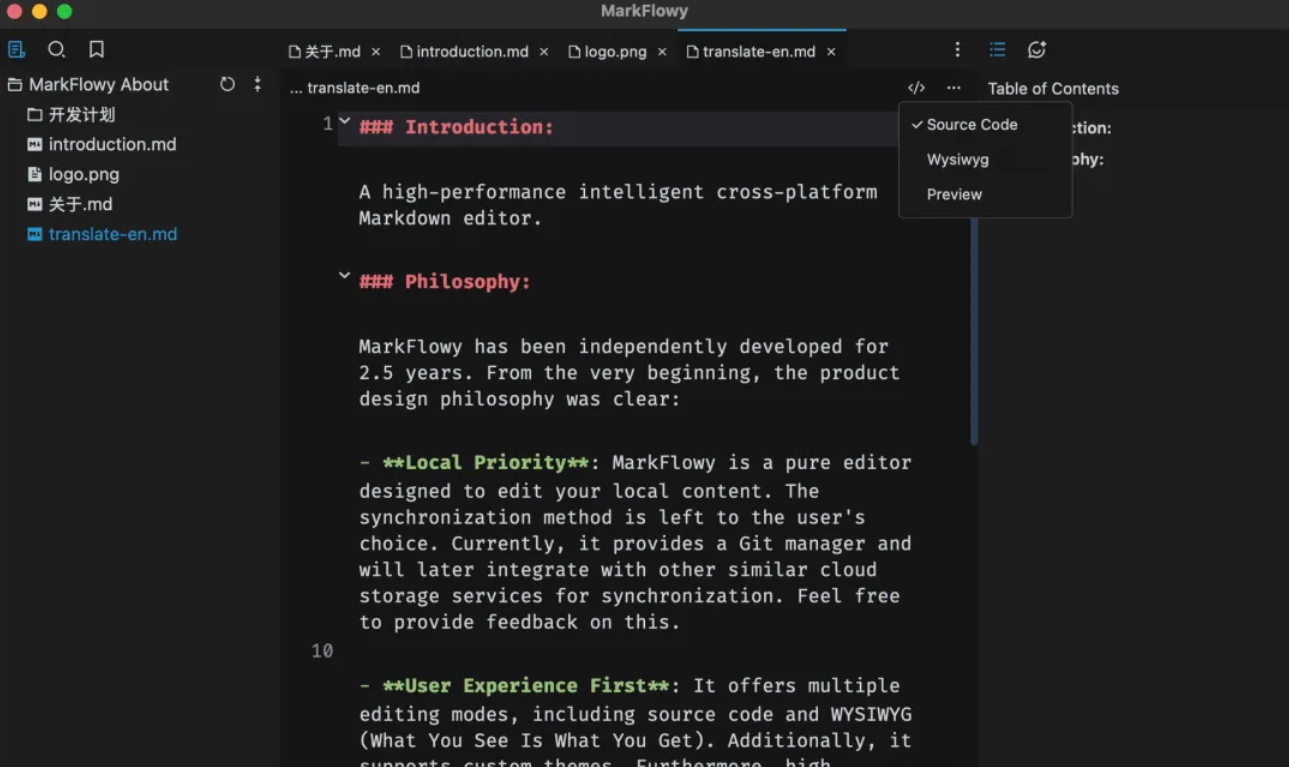Click the bold Local Priority text

point(485,463)
